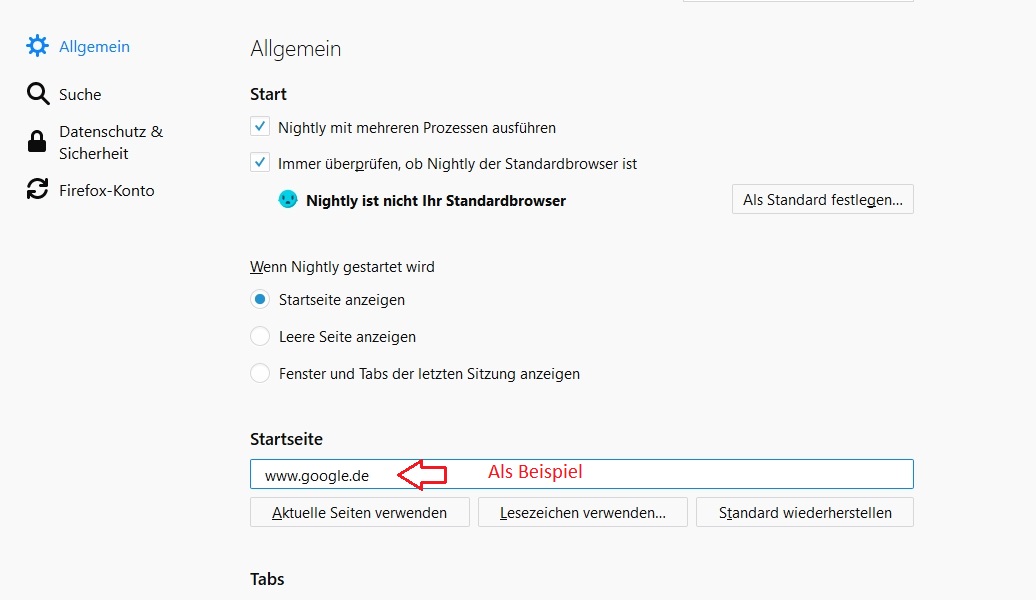This screenshot has width=1036, height=600.
Task: Toggle 'Nightly mit mehreren Prozessen ausführen' checkbox
Action: point(260,127)
